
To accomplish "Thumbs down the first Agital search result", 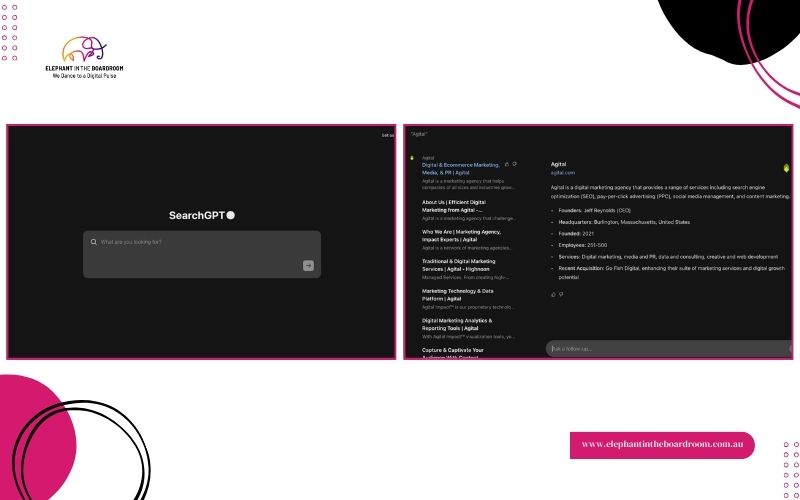I will tap(514, 164).
